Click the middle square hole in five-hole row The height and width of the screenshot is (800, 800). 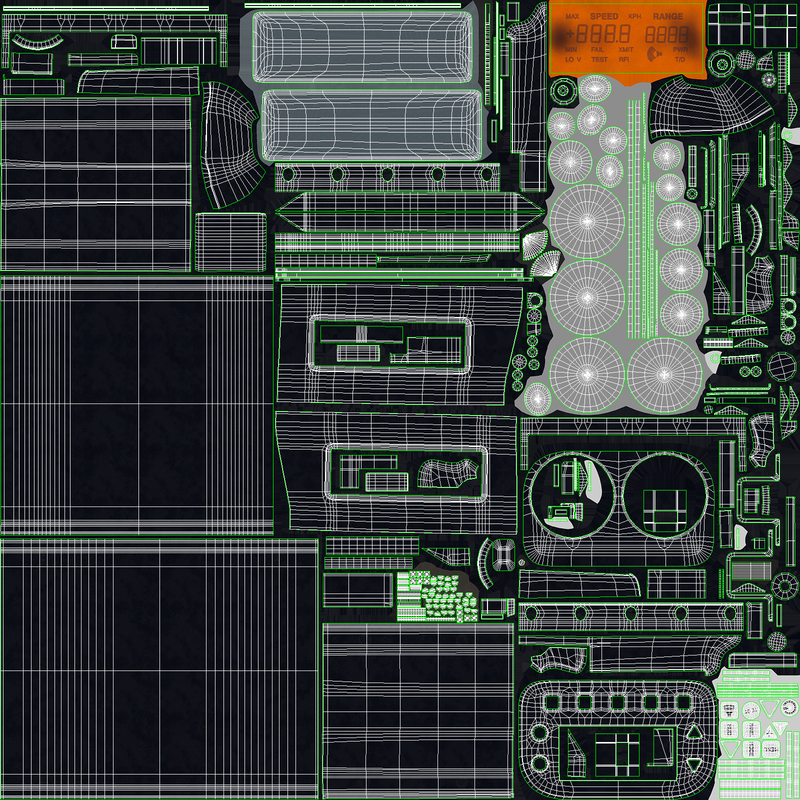[x=617, y=702]
